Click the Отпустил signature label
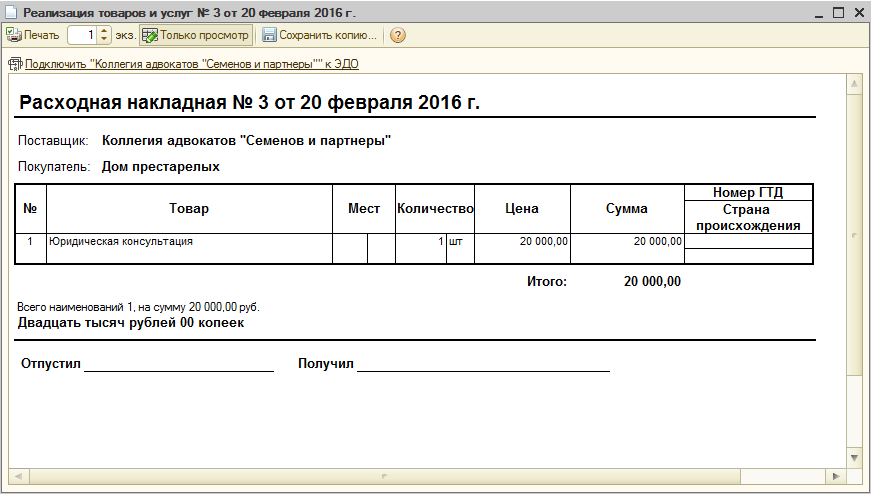Viewport: 871px width, 494px height. click(x=51, y=364)
